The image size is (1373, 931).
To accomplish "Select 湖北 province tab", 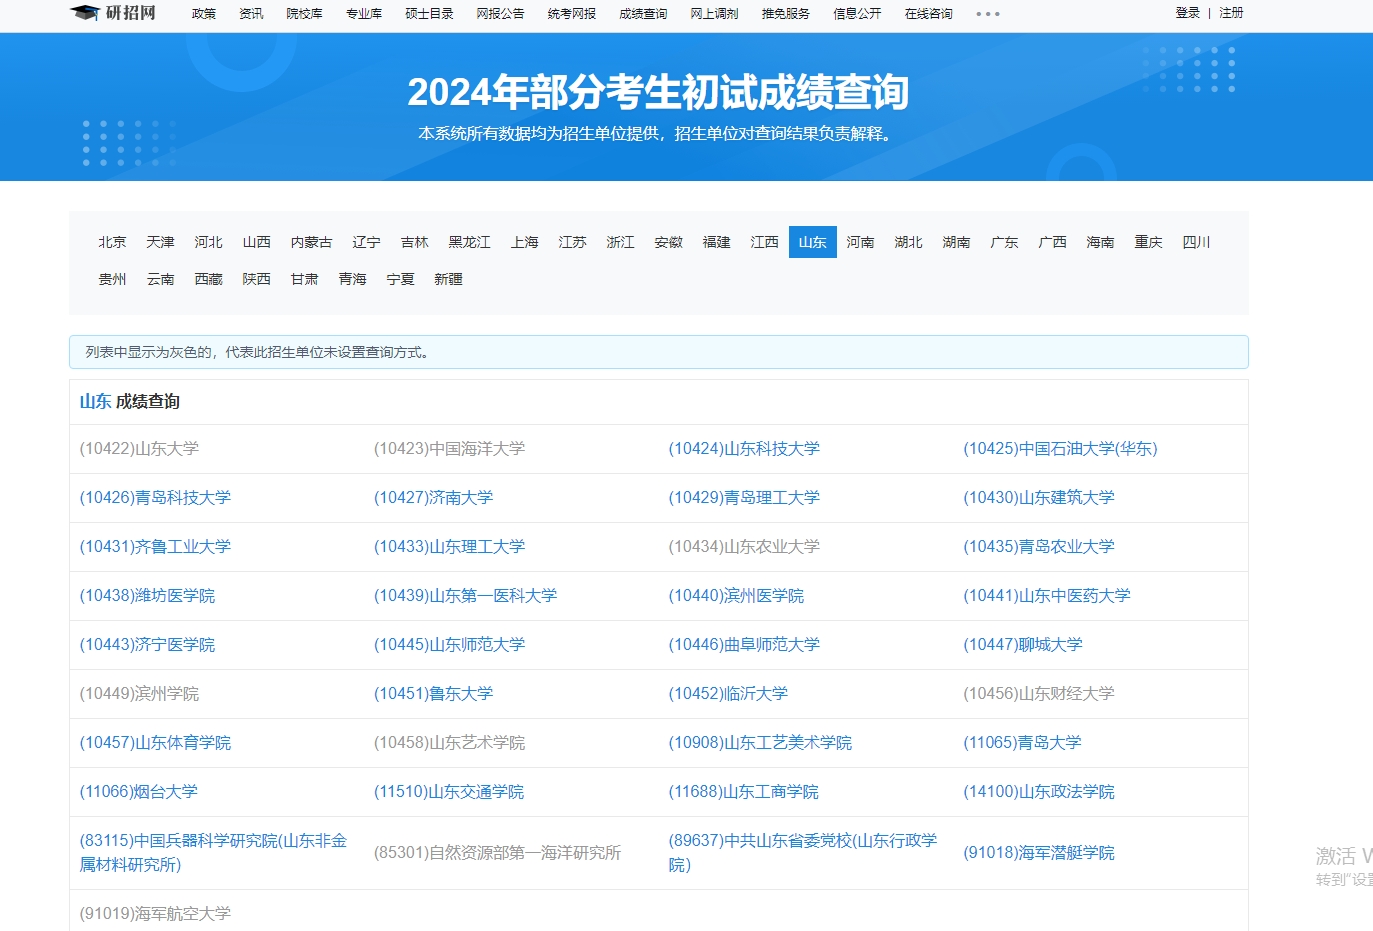I will tap(908, 242).
